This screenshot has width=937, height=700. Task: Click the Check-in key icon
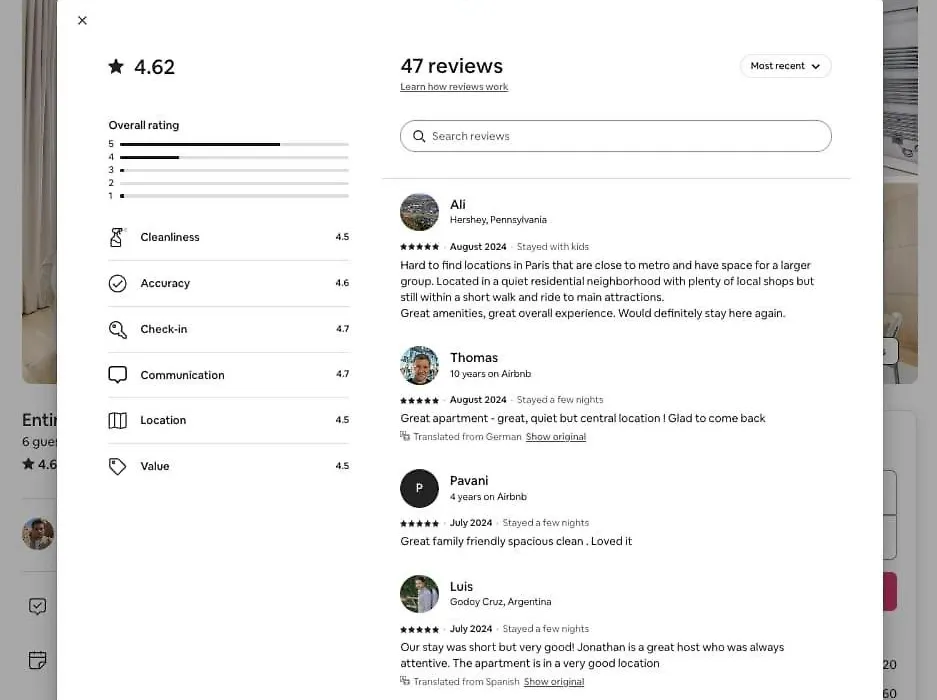click(118, 329)
